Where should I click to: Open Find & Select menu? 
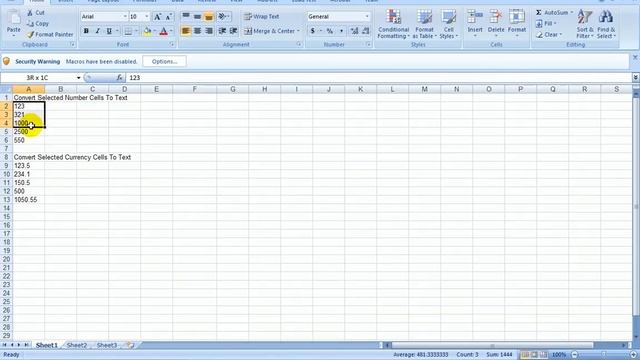click(606, 24)
